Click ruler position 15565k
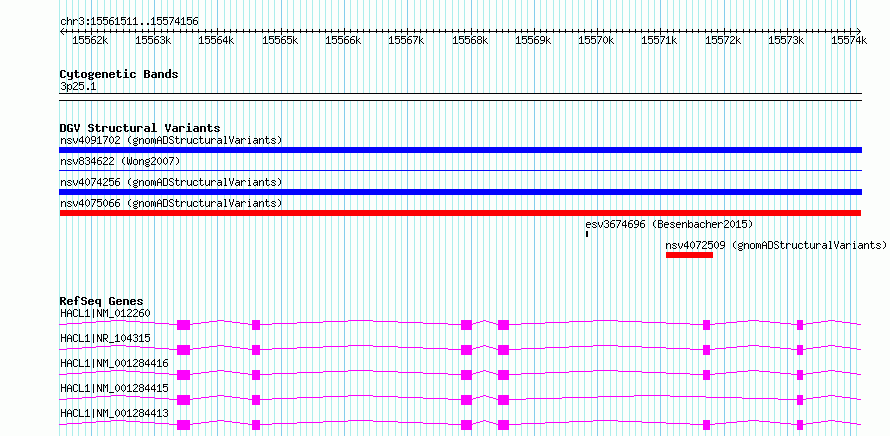This screenshot has height=436, width=890. click(280, 40)
